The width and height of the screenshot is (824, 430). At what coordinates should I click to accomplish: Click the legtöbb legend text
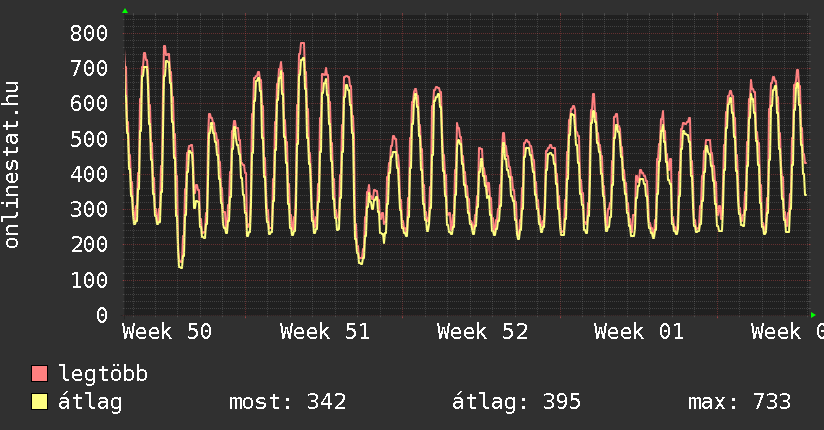click(103, 374)
